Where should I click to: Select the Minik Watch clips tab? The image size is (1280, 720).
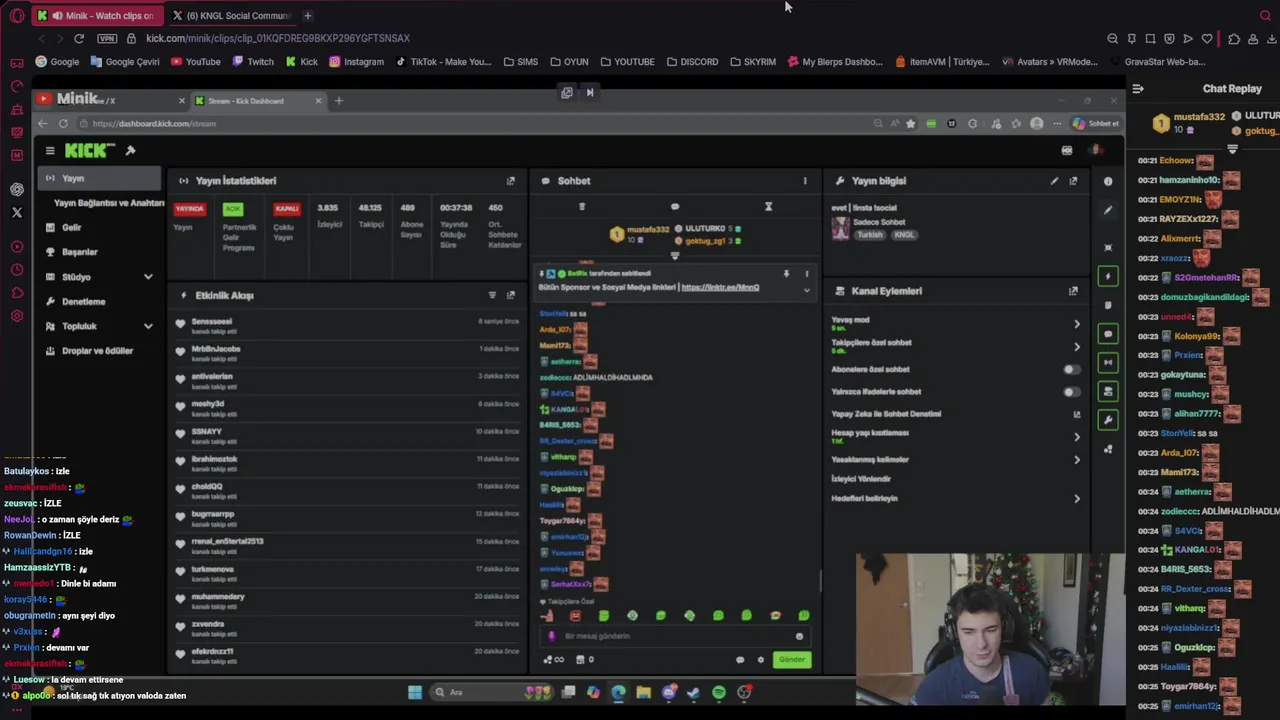click(97, 15)
